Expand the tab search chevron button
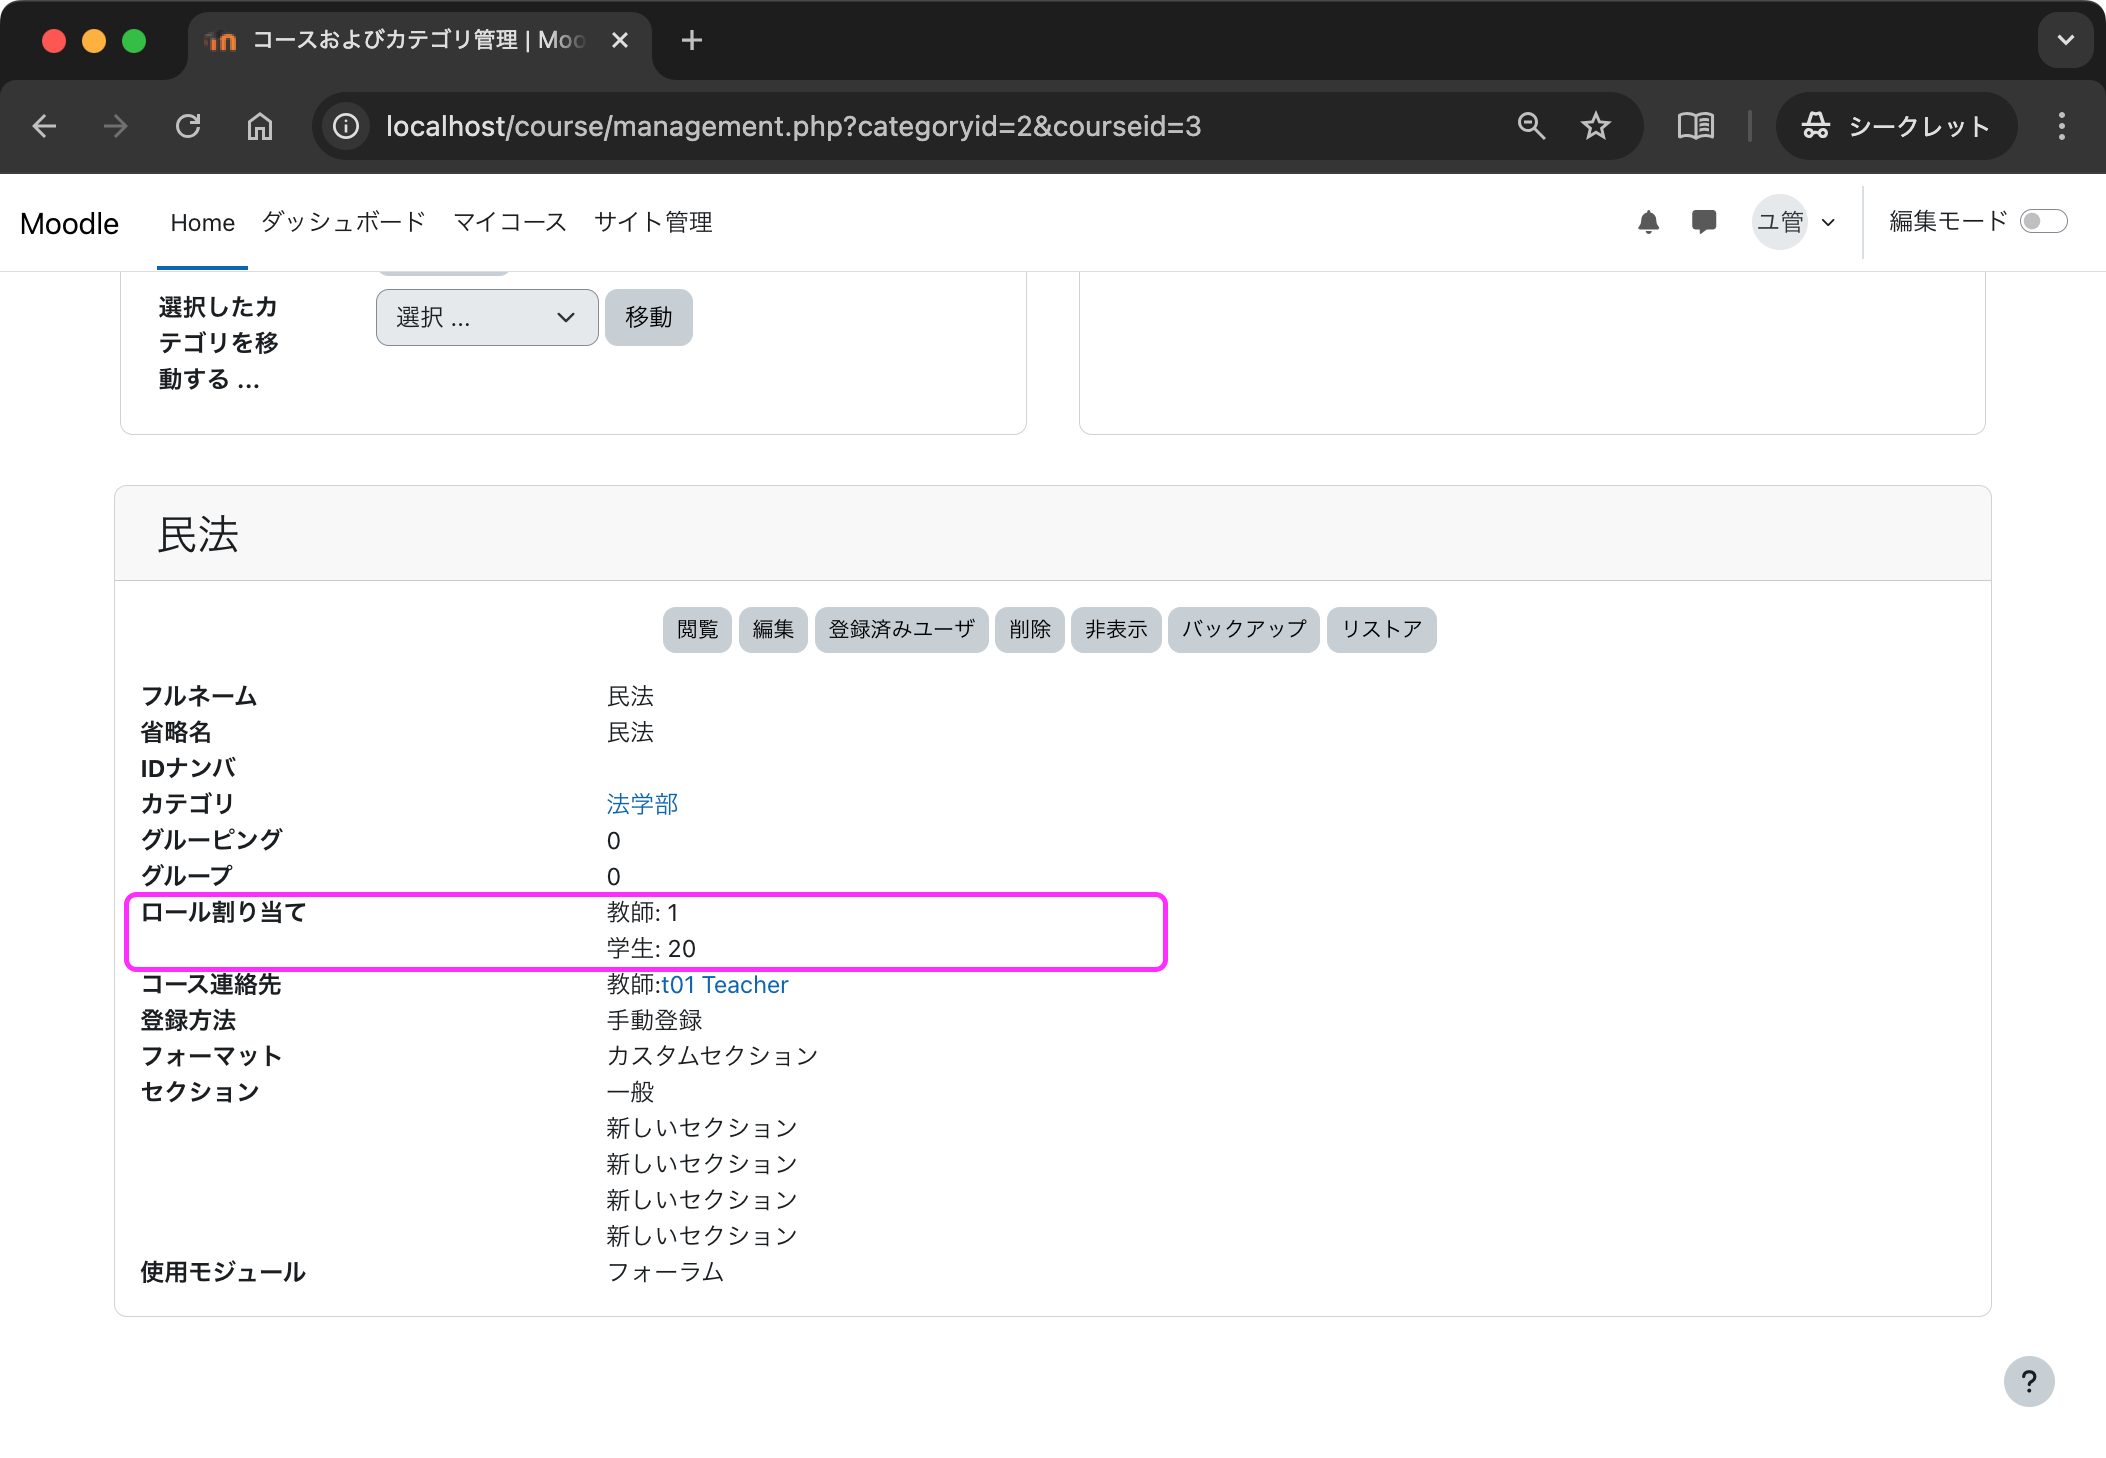The height and width of the screenshot is (1458, 2106). (2065, 40)
